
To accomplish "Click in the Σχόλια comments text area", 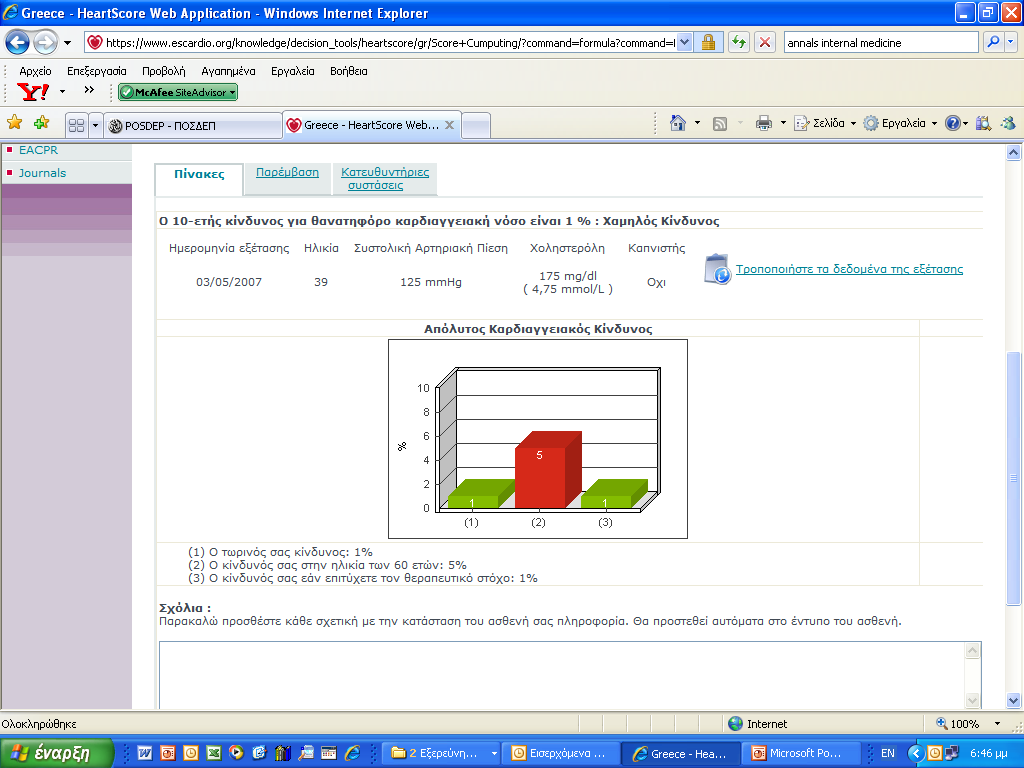I will (x=562, y=675).
